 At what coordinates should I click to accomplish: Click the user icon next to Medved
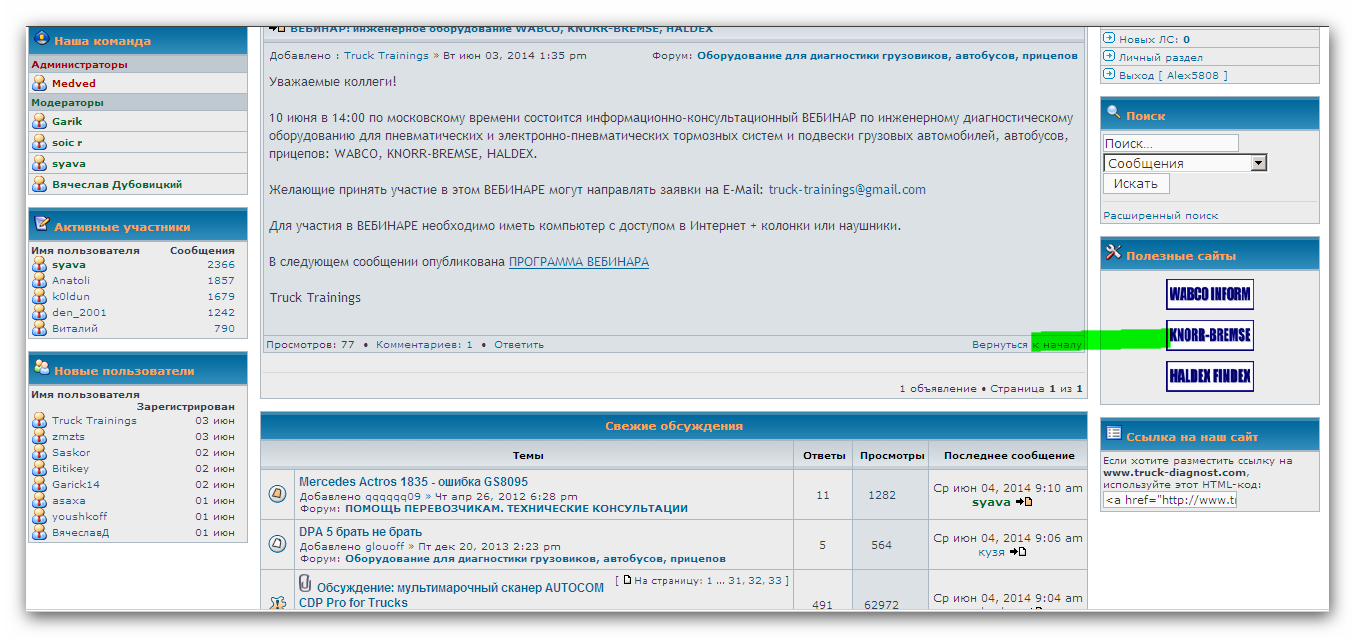coord(39,84)
